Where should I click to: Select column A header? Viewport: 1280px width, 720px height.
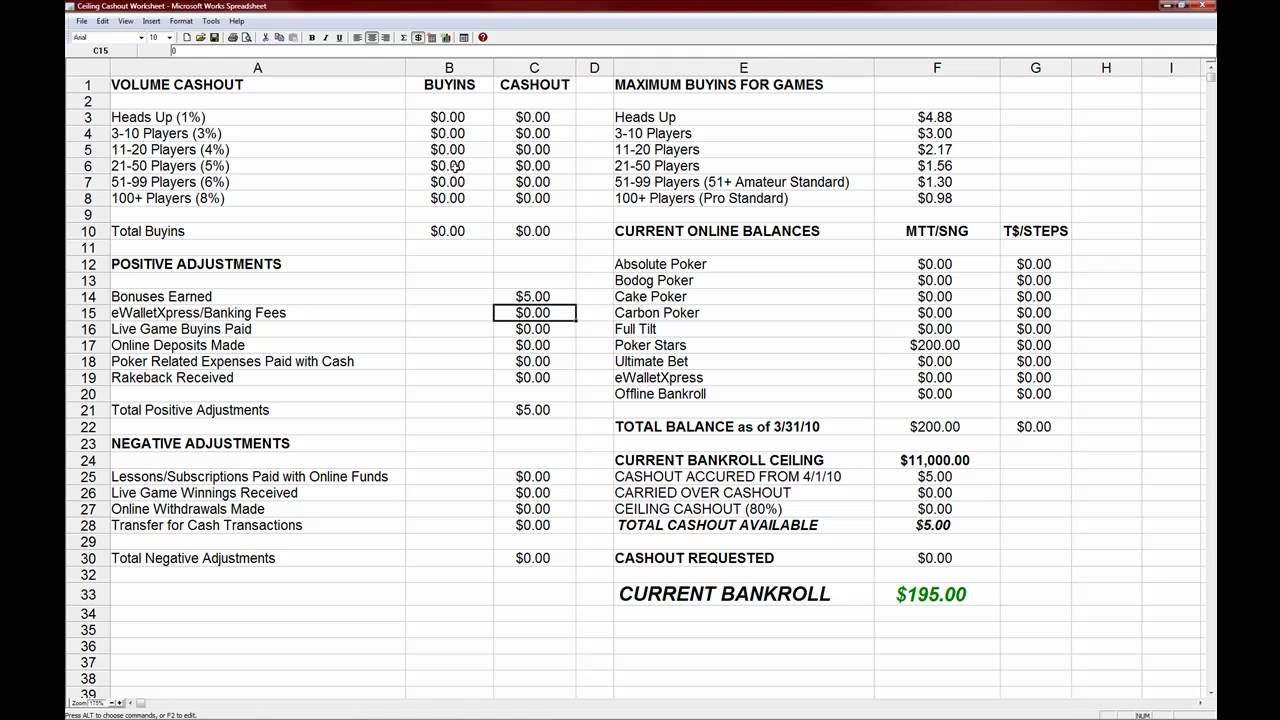[x=257, y=68]
